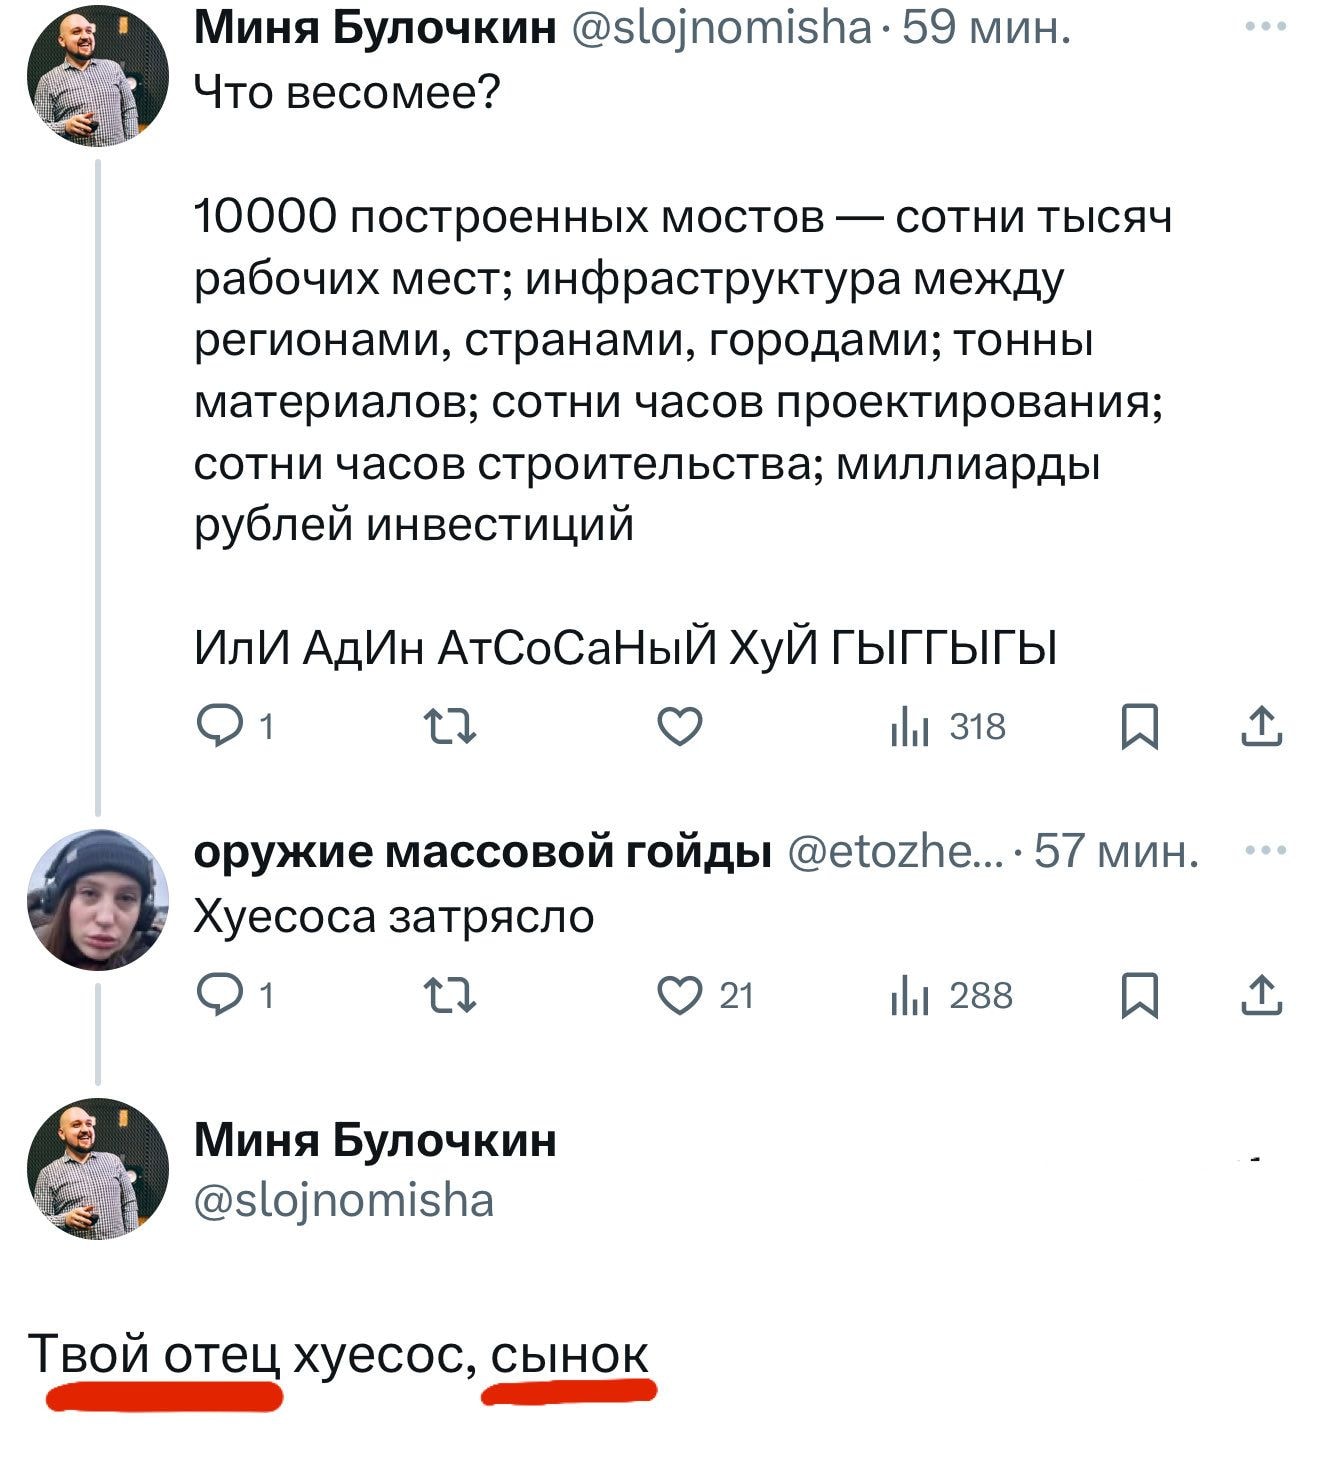Open the оружие массовой гойды profile picture

click(x=97, y=899)
